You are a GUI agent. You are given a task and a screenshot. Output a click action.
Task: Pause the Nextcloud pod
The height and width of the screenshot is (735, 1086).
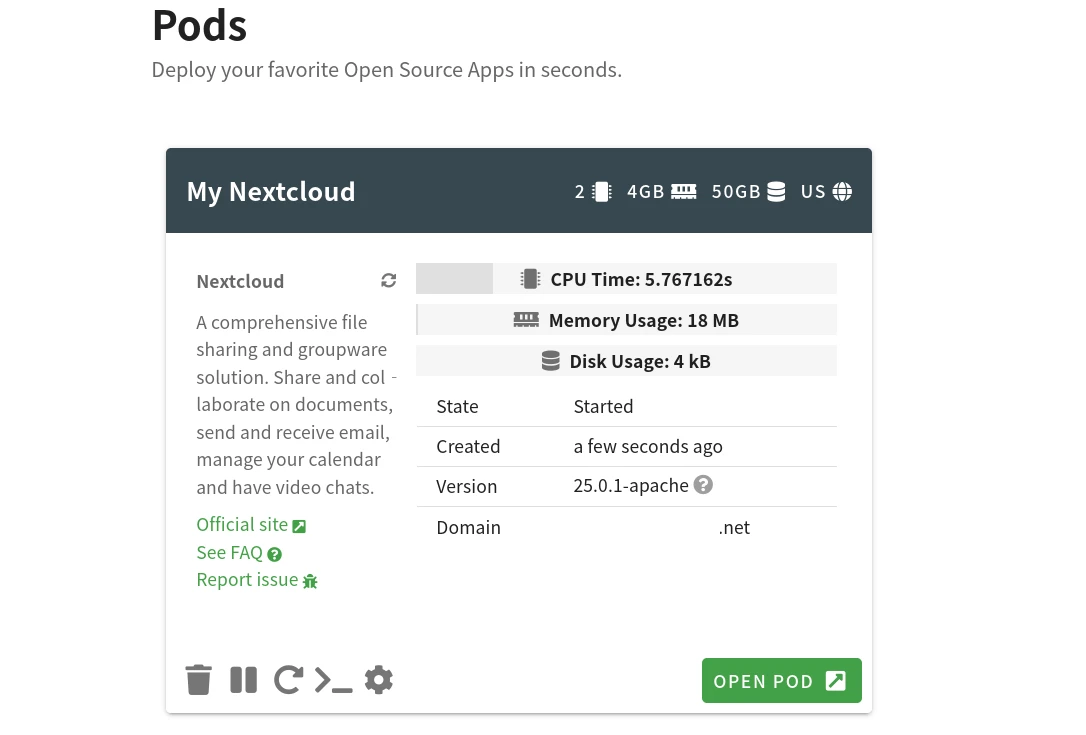244,680
